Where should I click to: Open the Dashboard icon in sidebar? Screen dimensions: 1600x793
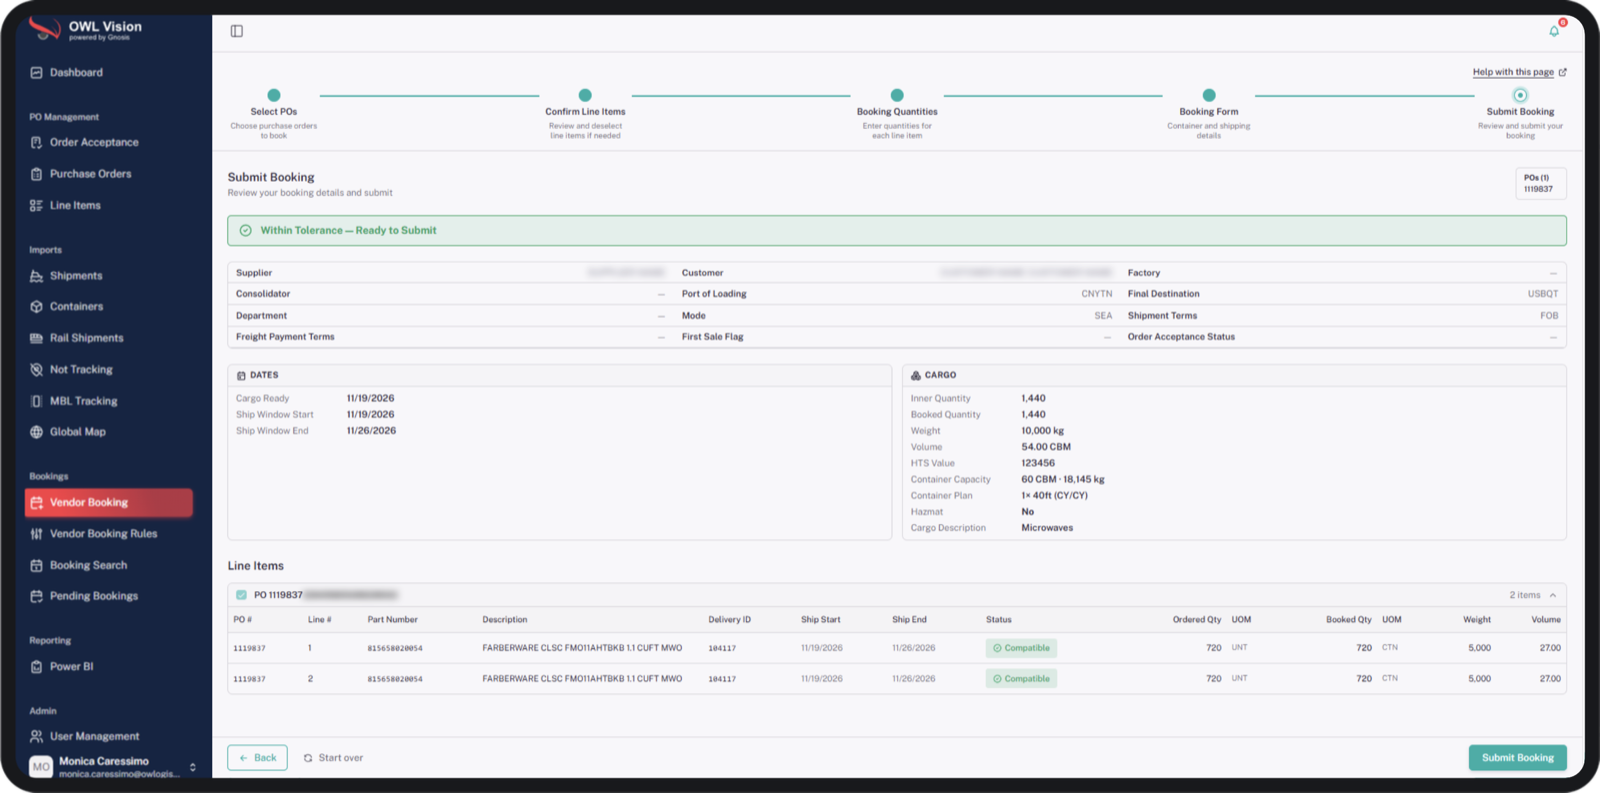[x=36, y=73]
